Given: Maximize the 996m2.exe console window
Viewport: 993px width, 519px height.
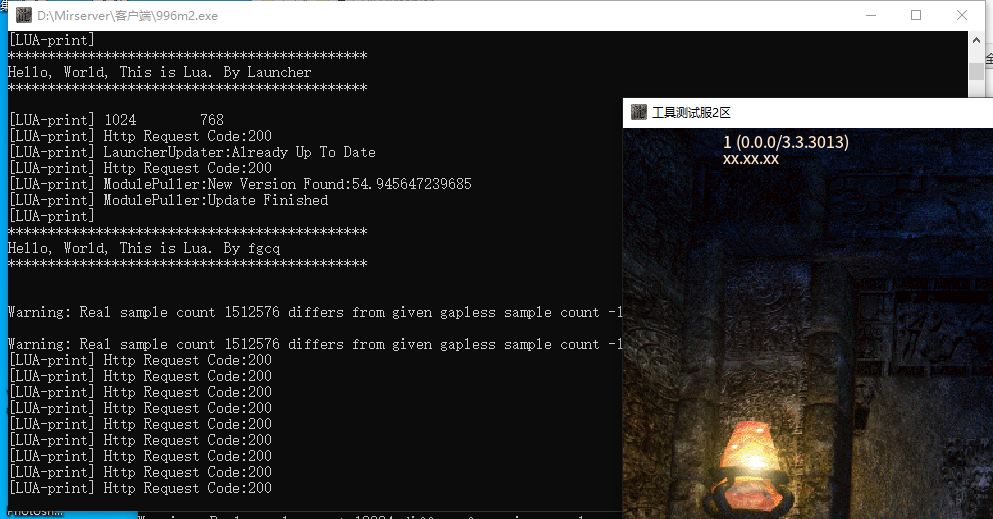Looking at the screenshot, I should pyautogui.click(x=915, y=15).
